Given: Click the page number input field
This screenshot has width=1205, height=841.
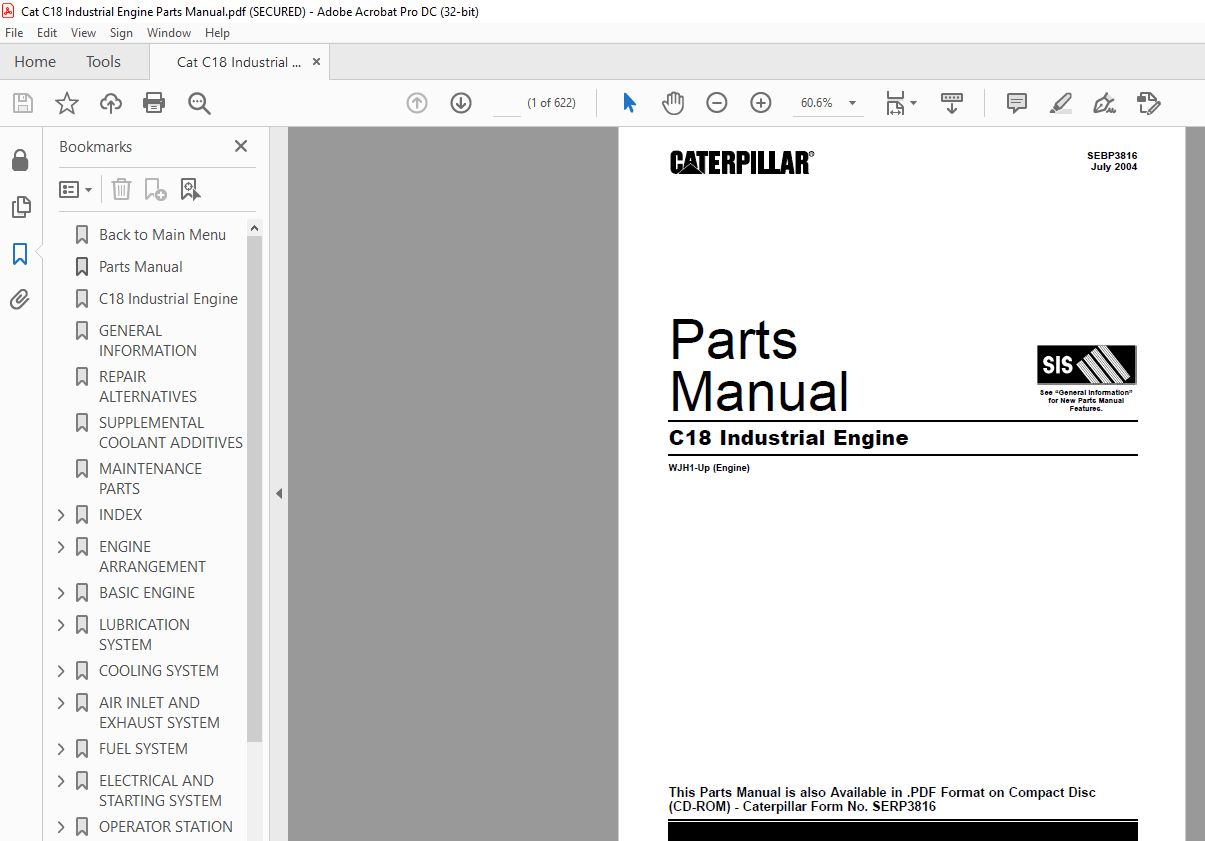Looking at the screenshot, I should tap(507, 103).
